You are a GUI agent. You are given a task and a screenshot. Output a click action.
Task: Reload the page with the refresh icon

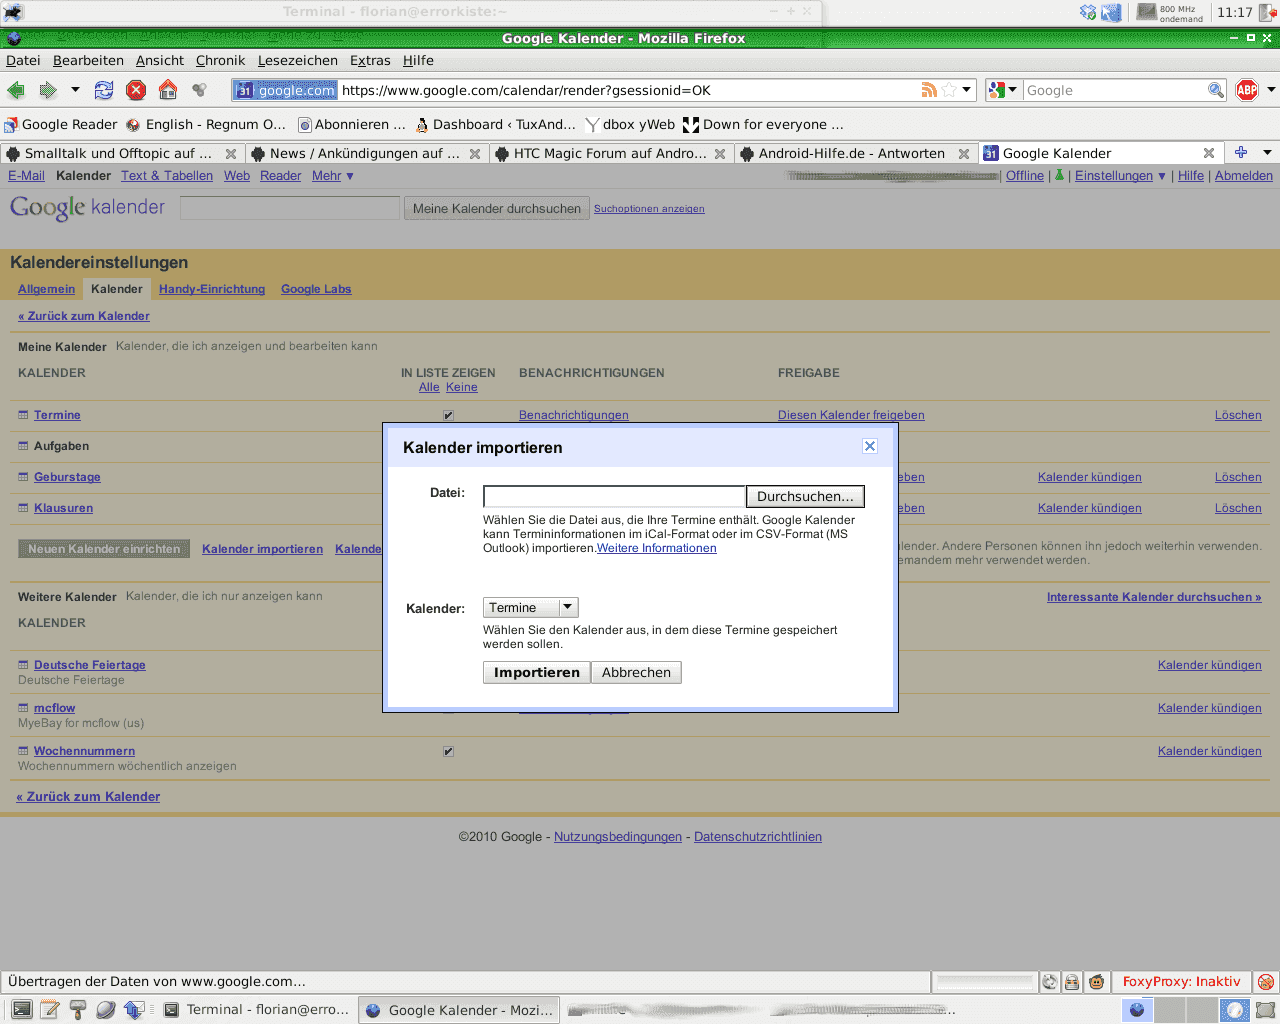[x=104, y=90]
